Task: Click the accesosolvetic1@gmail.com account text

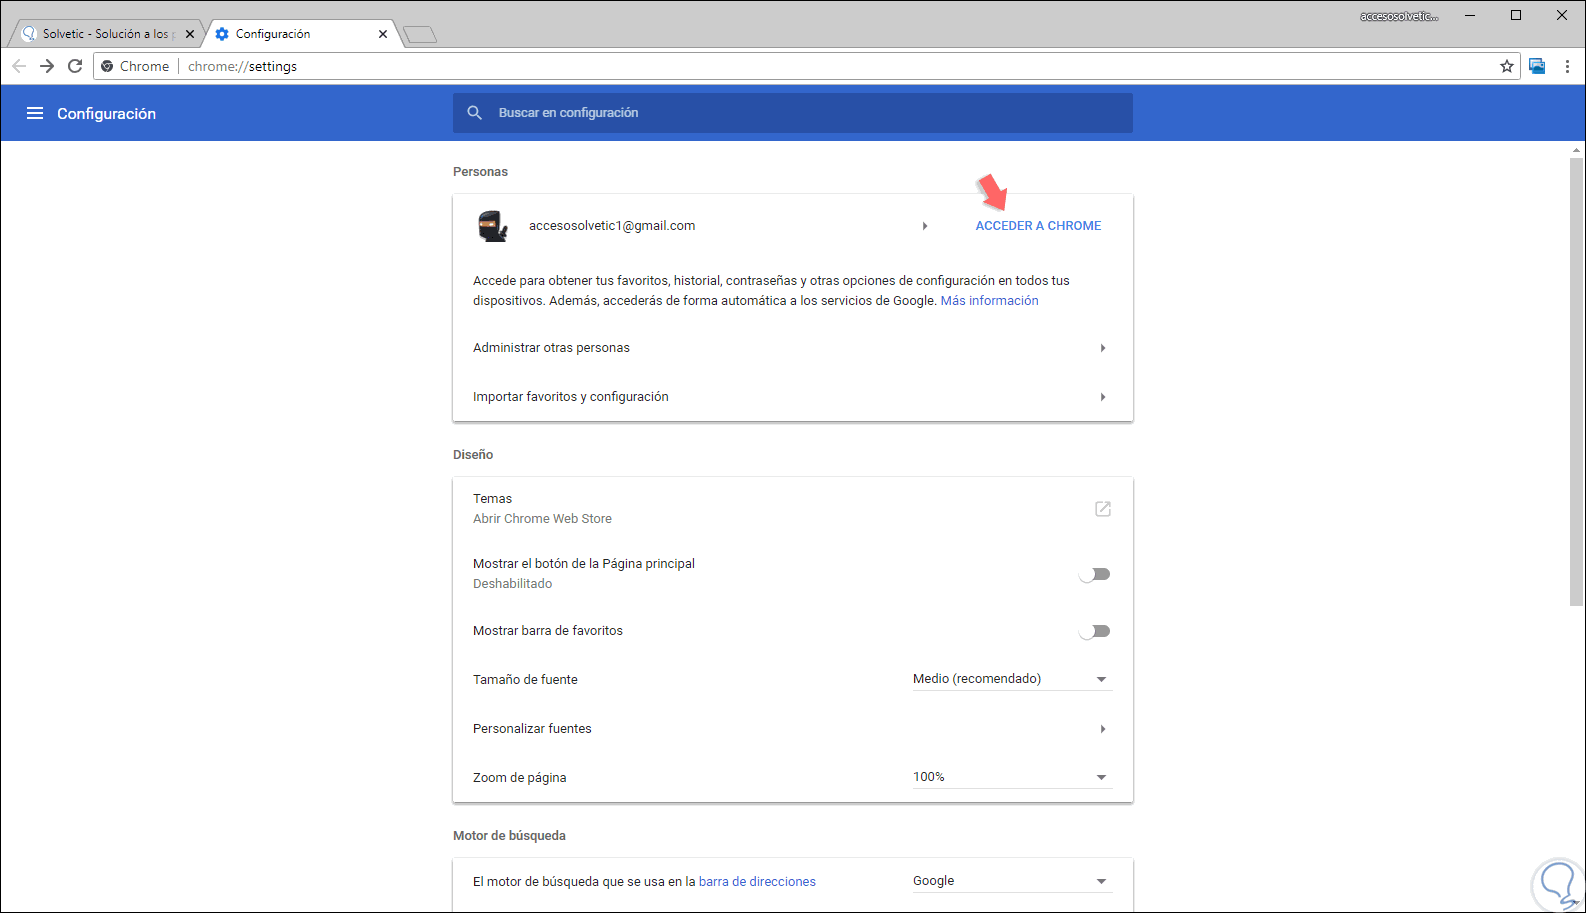Action: point(612,226)
